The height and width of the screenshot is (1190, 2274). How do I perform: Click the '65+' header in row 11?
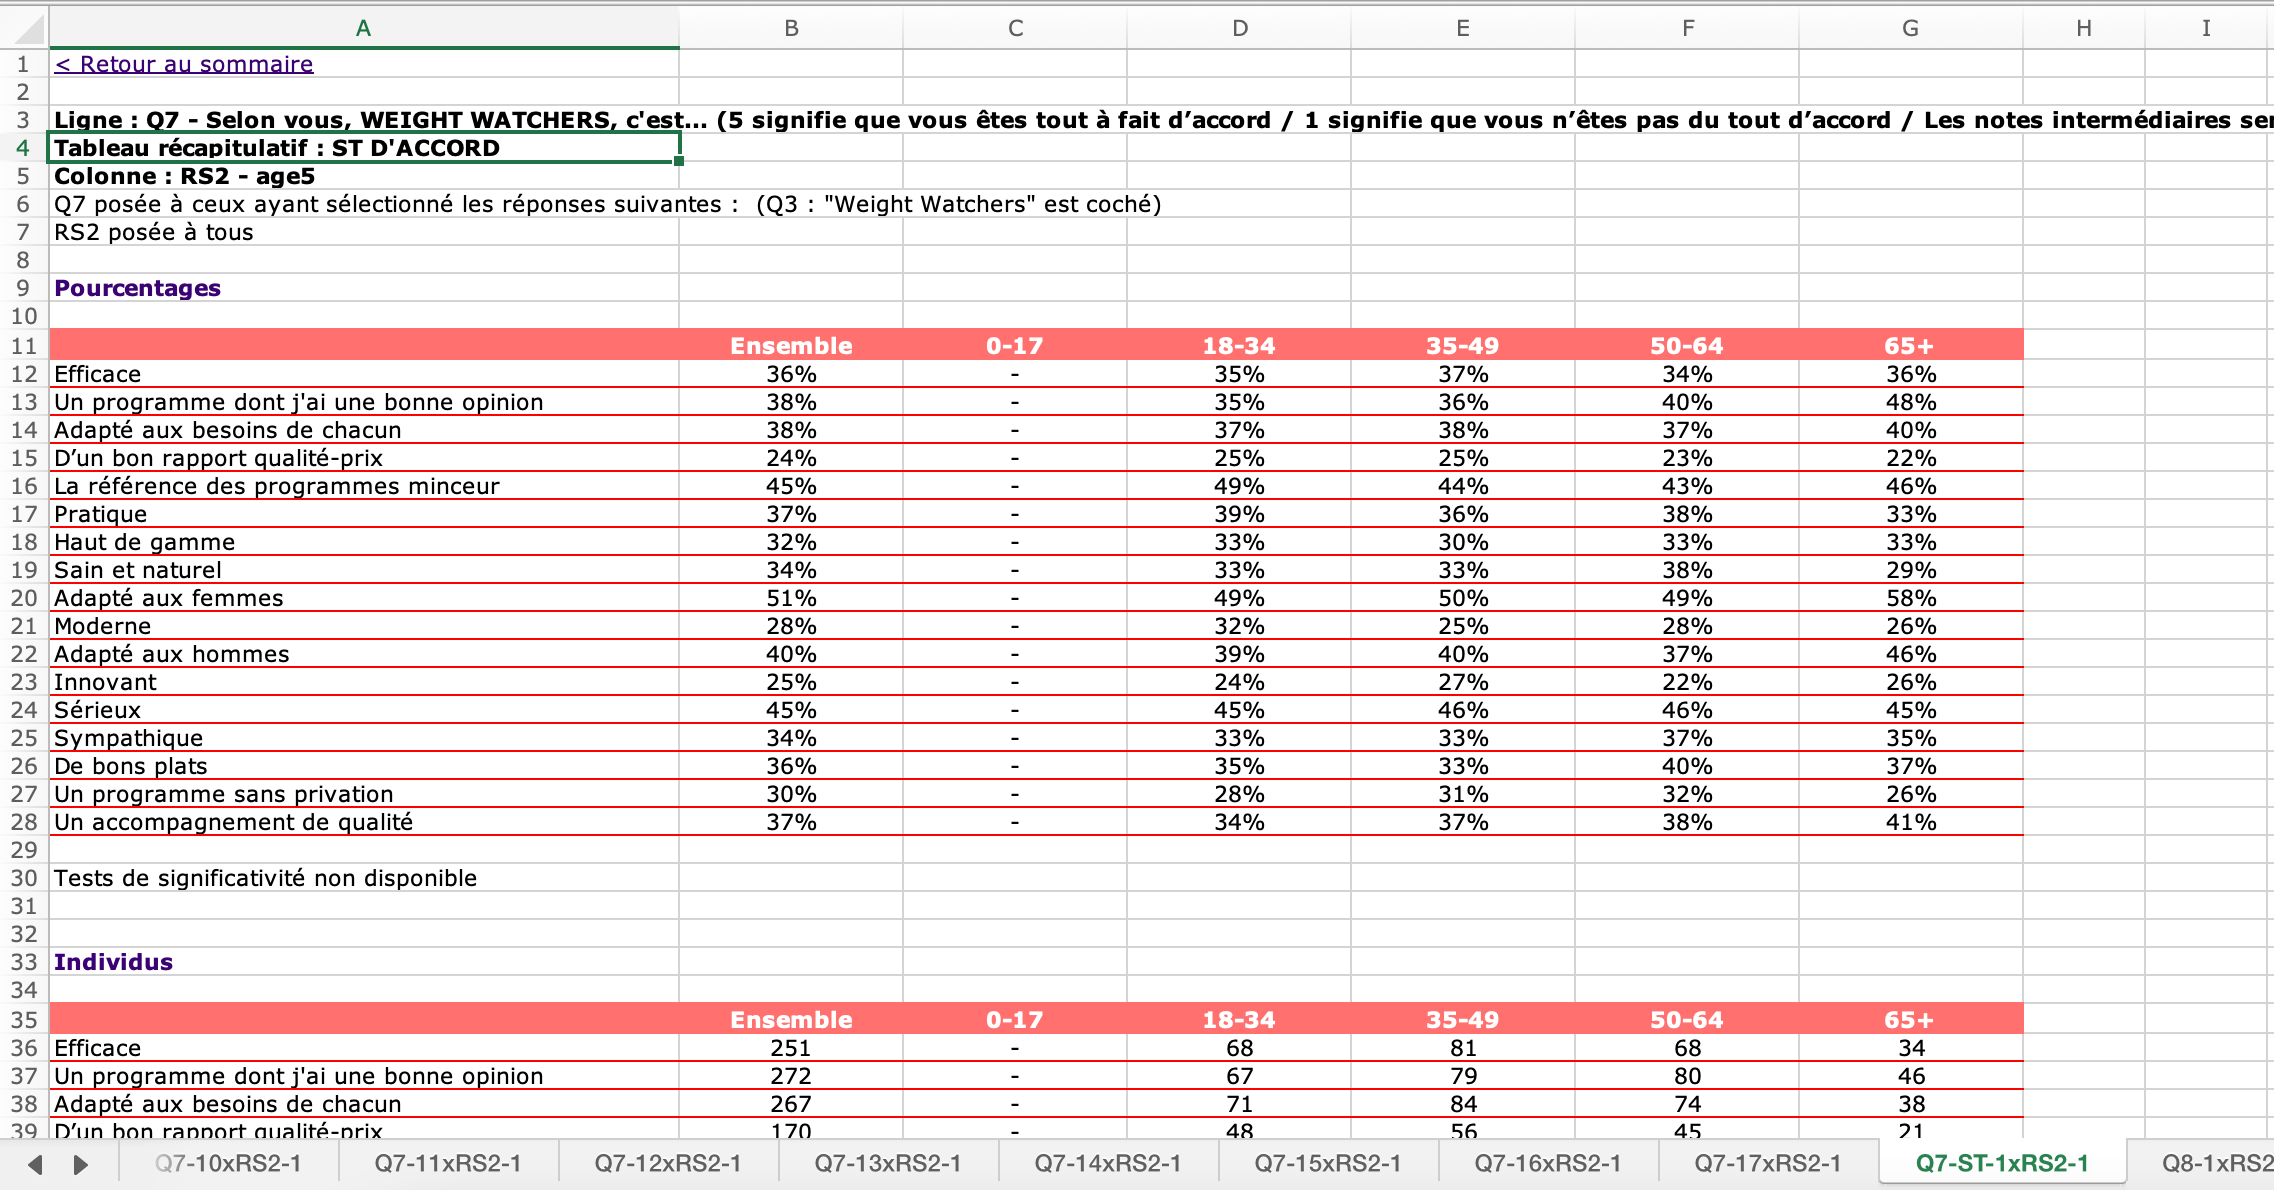1911,346
